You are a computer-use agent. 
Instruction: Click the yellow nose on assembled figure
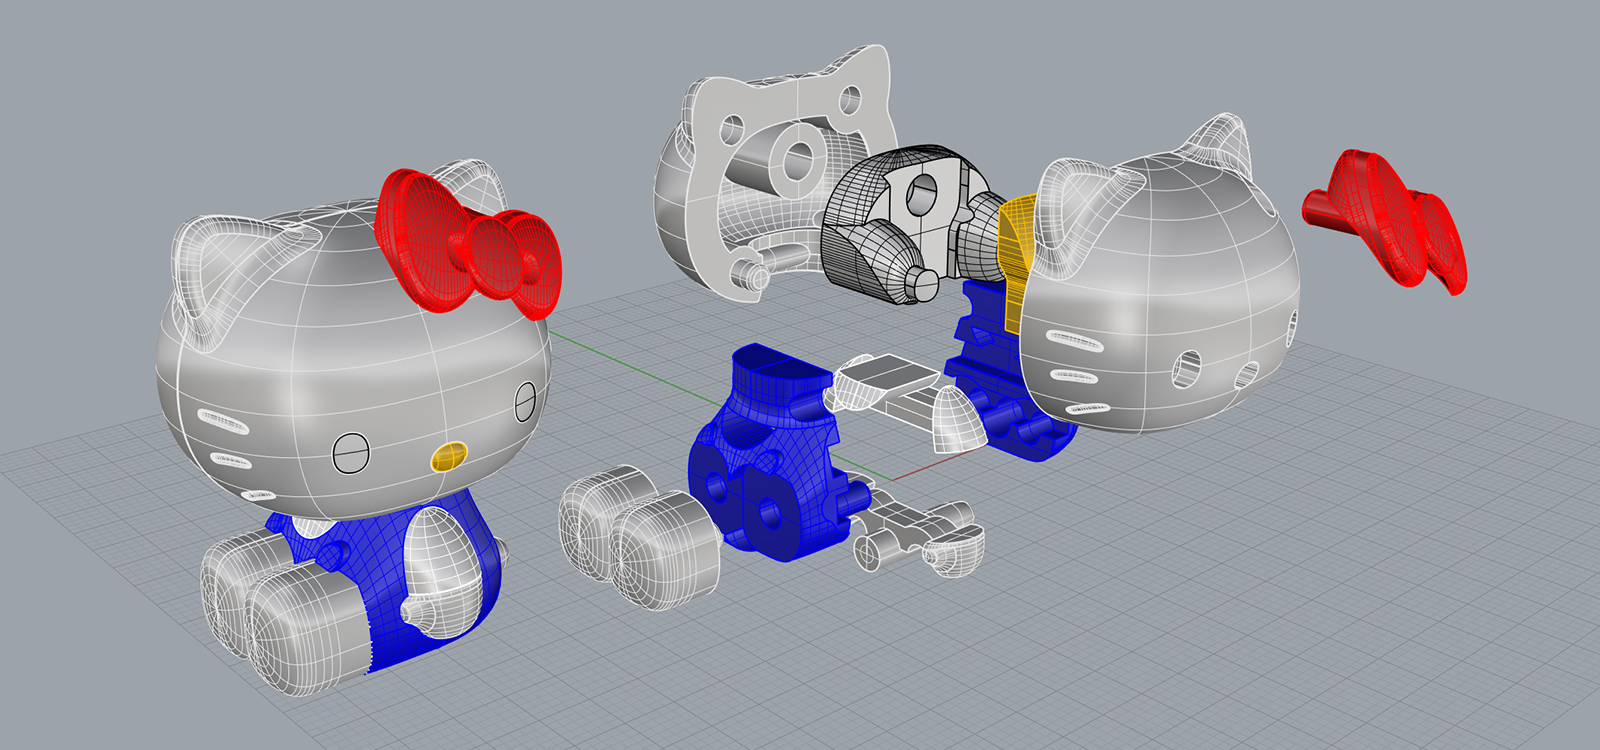[447, 457]
